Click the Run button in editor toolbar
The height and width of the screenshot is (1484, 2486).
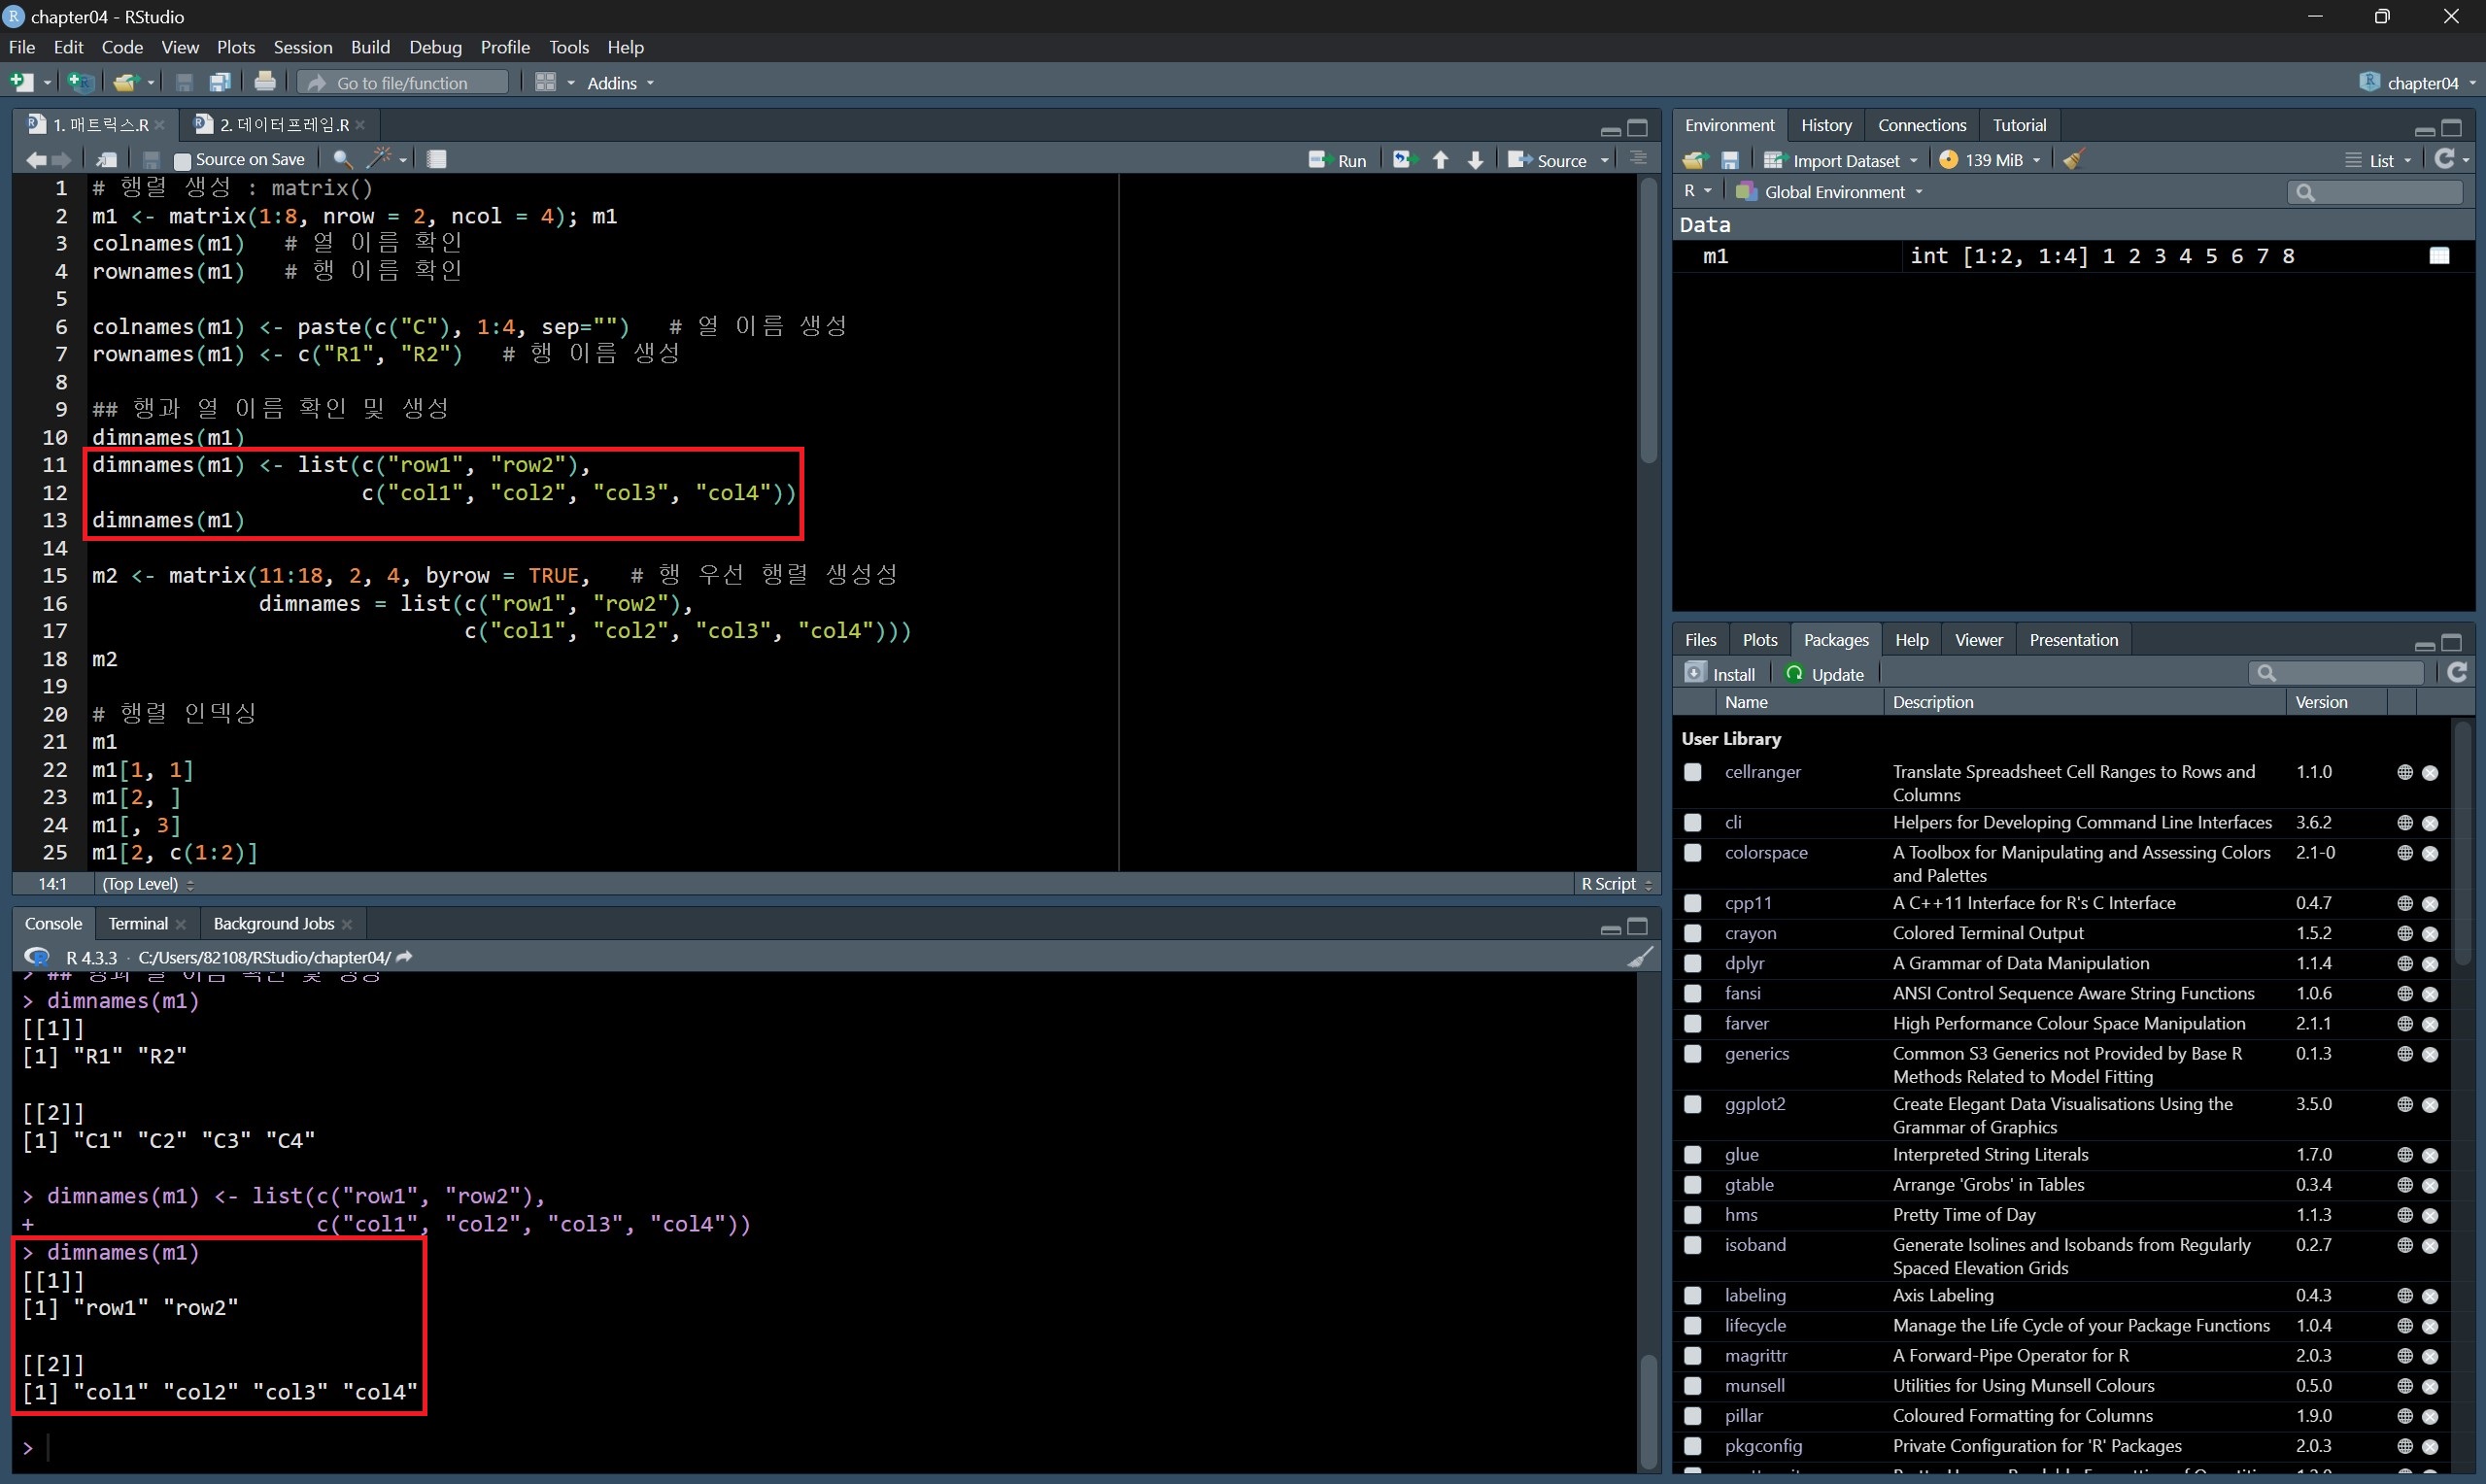(x=1338, y=160)
